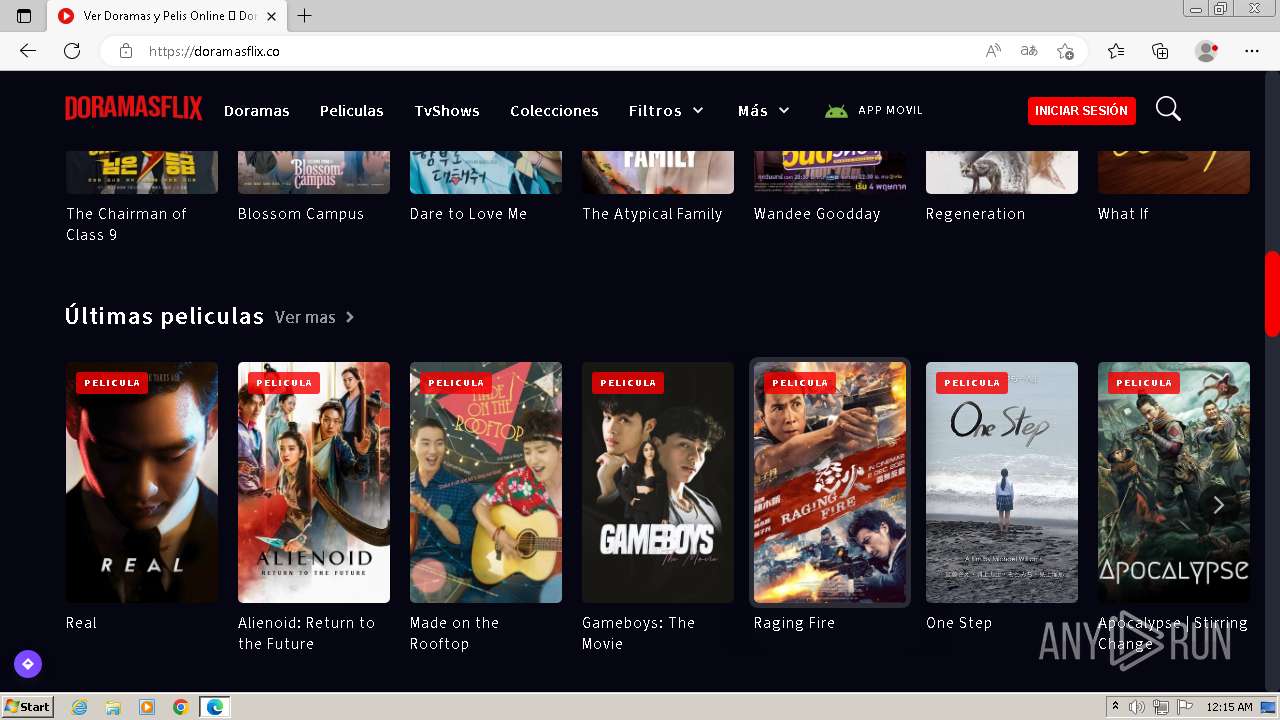The width and height of the screenshot is (1280, 720).
Task: Click the DoramasFlix logo
Action: click(x=134, y=109)
